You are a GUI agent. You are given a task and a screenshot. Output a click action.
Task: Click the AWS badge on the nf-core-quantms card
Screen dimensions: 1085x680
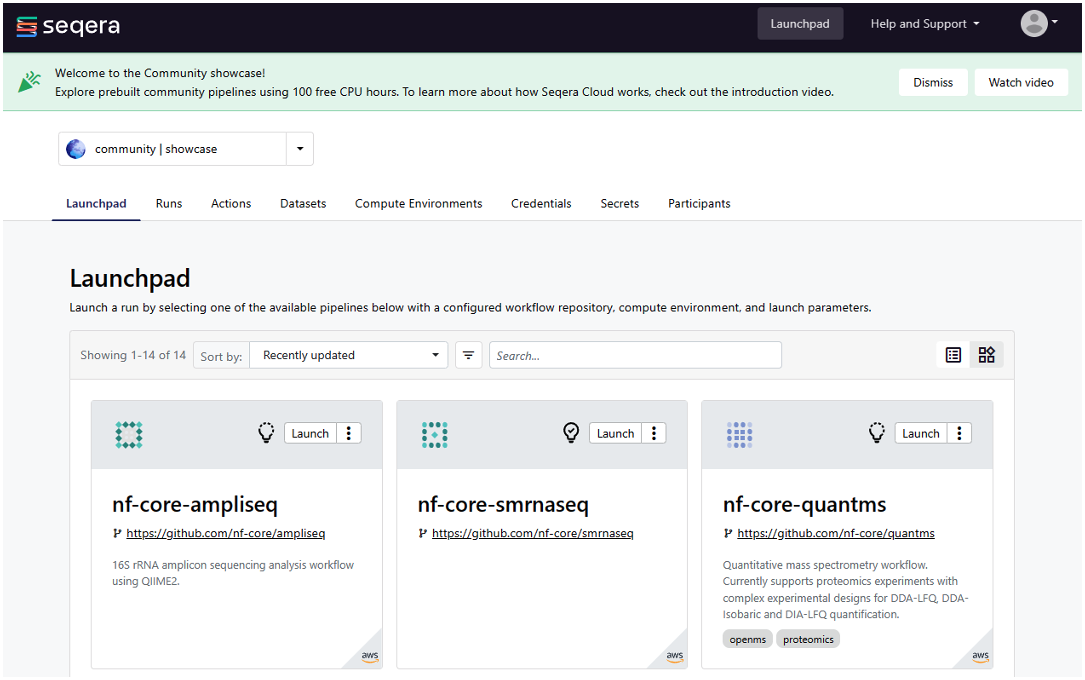pyautogui.click(x=977, y=654)
